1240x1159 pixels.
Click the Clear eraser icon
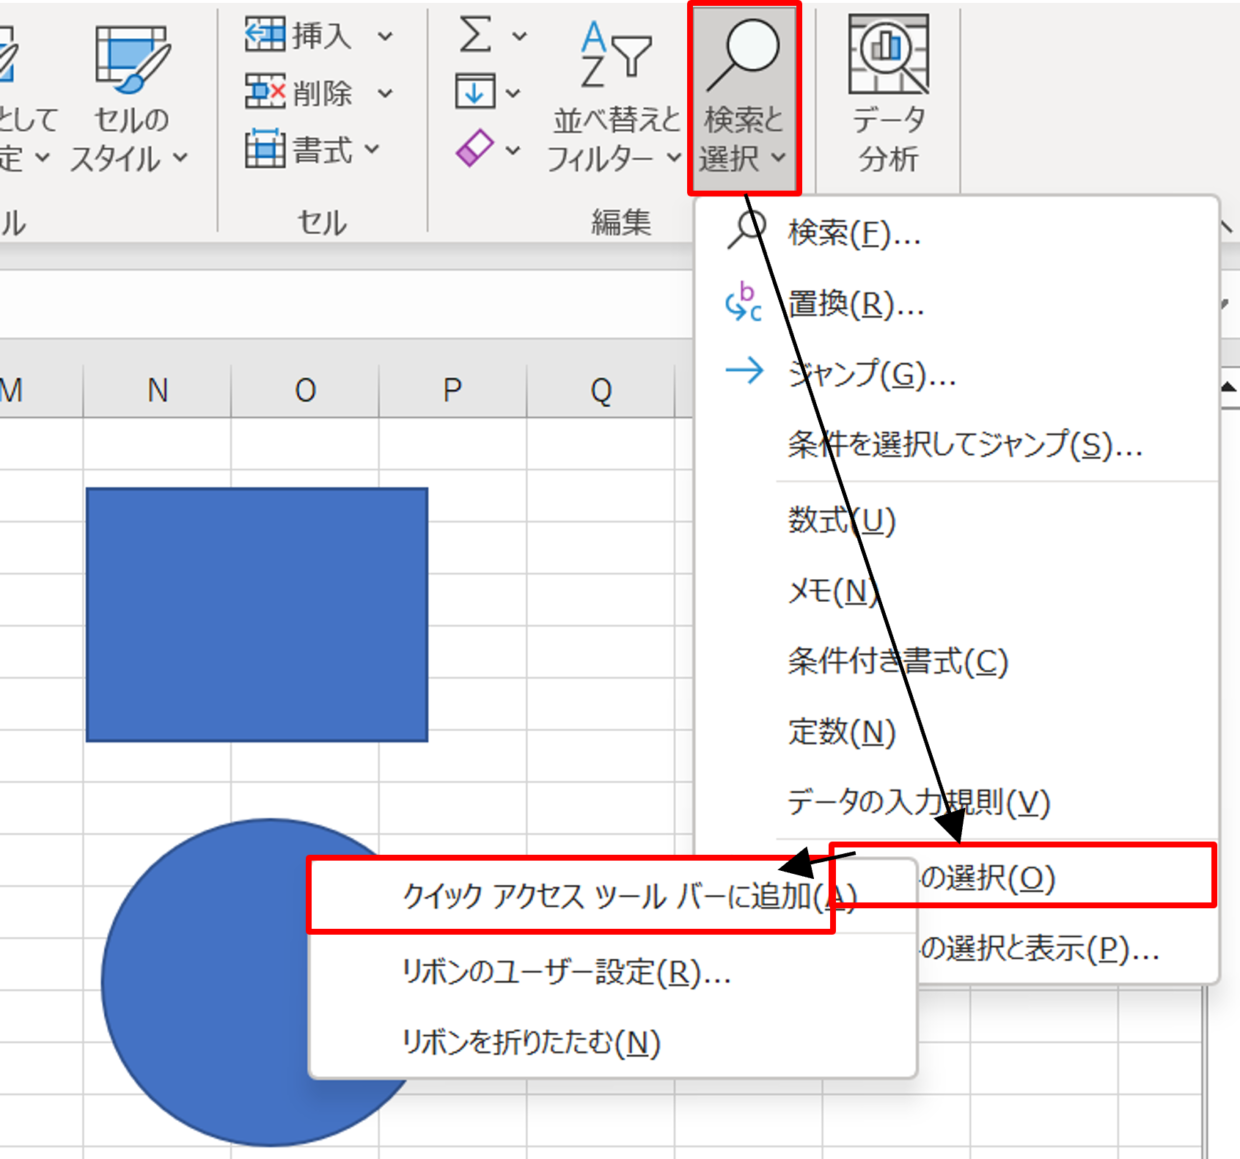click(474, 149)
